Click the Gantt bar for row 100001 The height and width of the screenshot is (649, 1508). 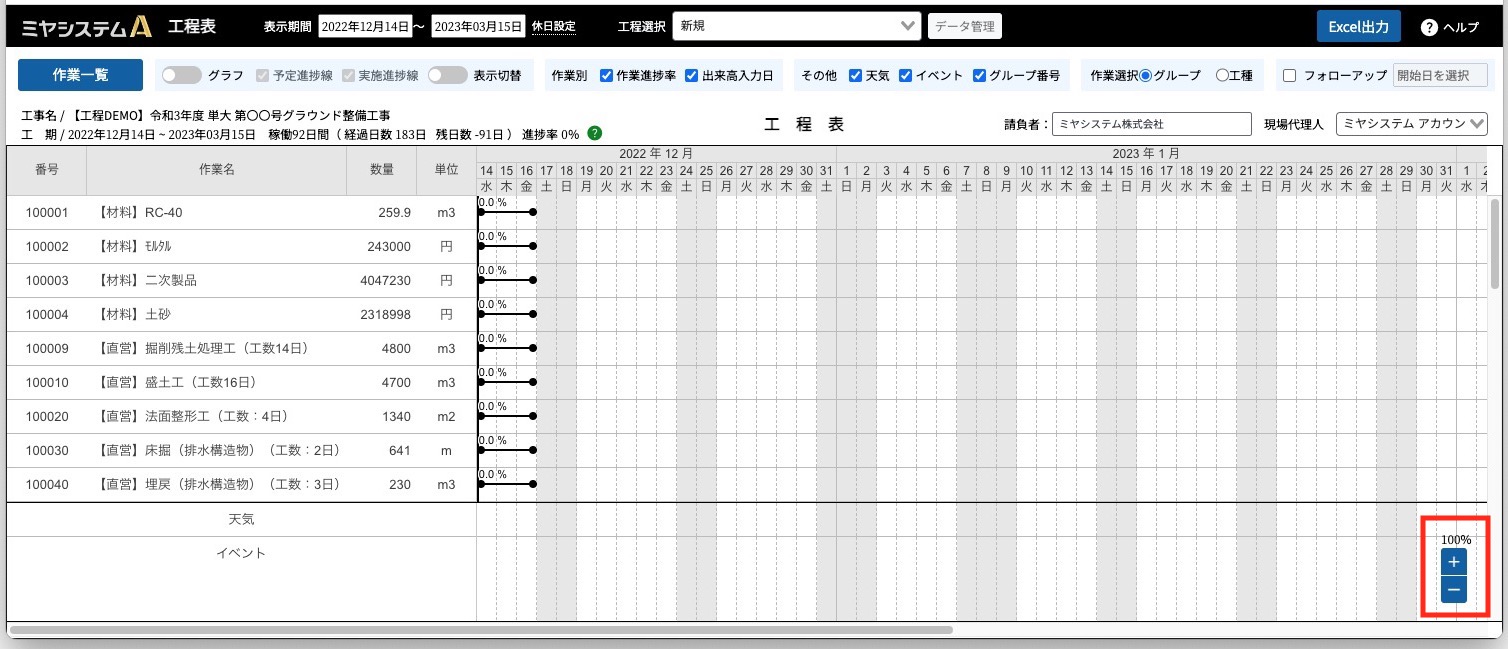506,212
